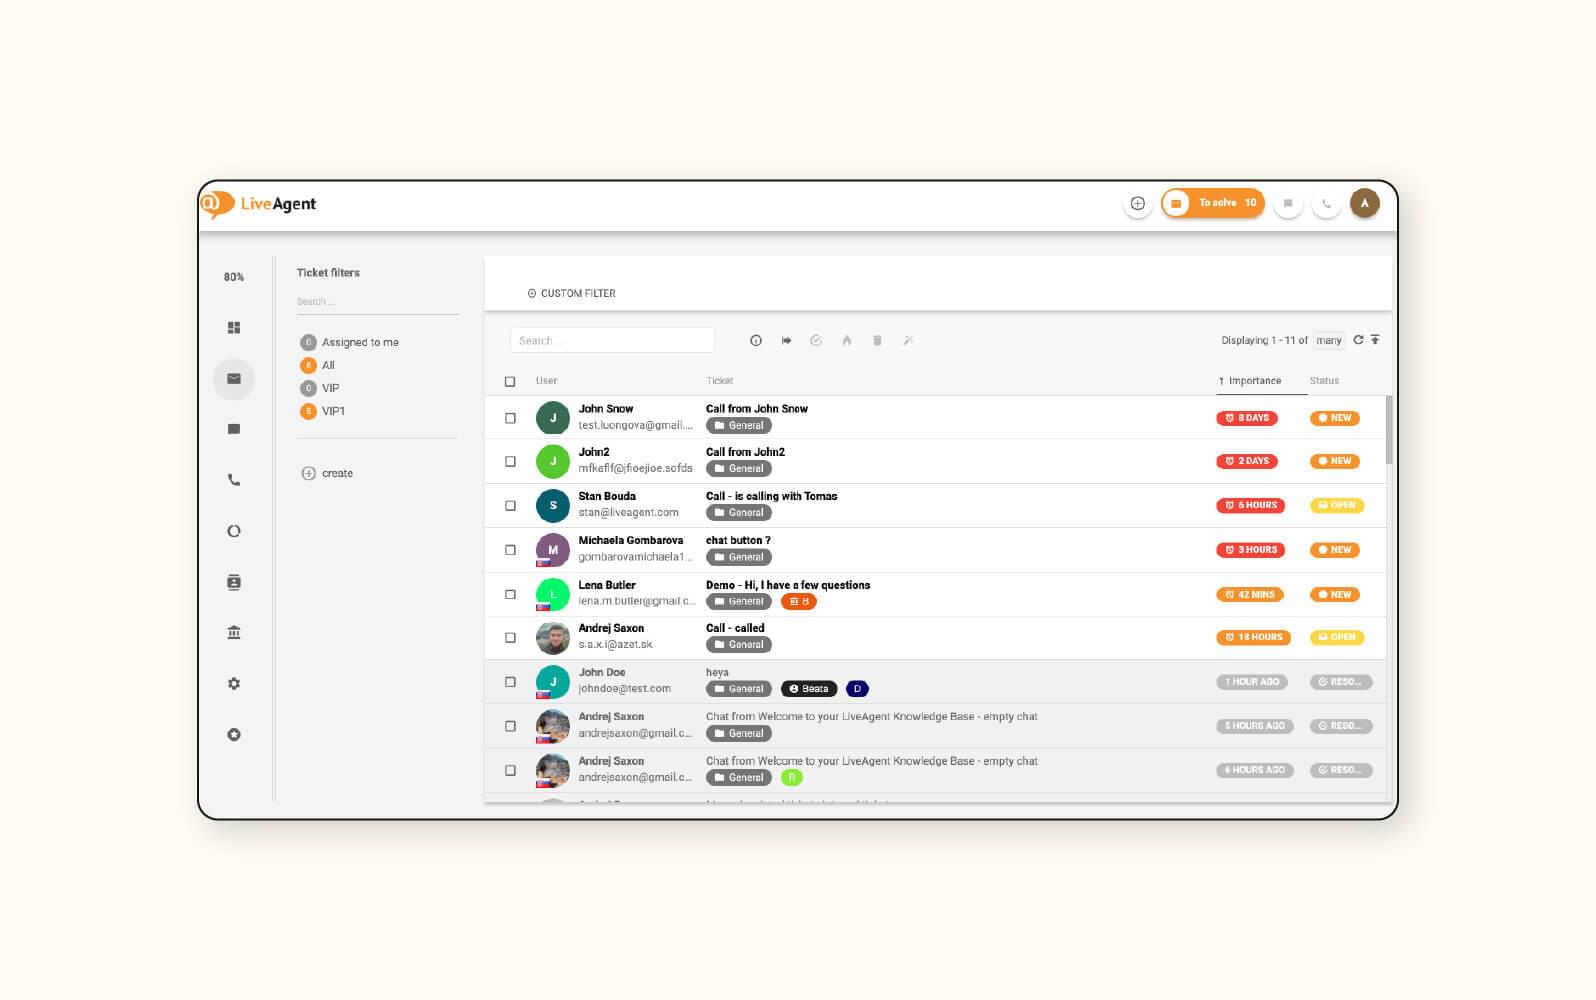Sort by Status column header
The image size is (1596, 1000).
[1324, 381]
